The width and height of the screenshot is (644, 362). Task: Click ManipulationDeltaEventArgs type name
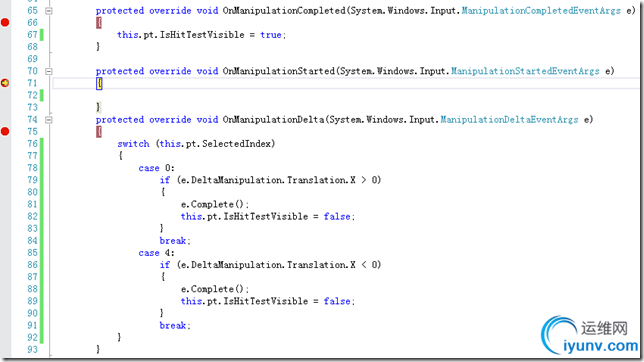(509, 120)
